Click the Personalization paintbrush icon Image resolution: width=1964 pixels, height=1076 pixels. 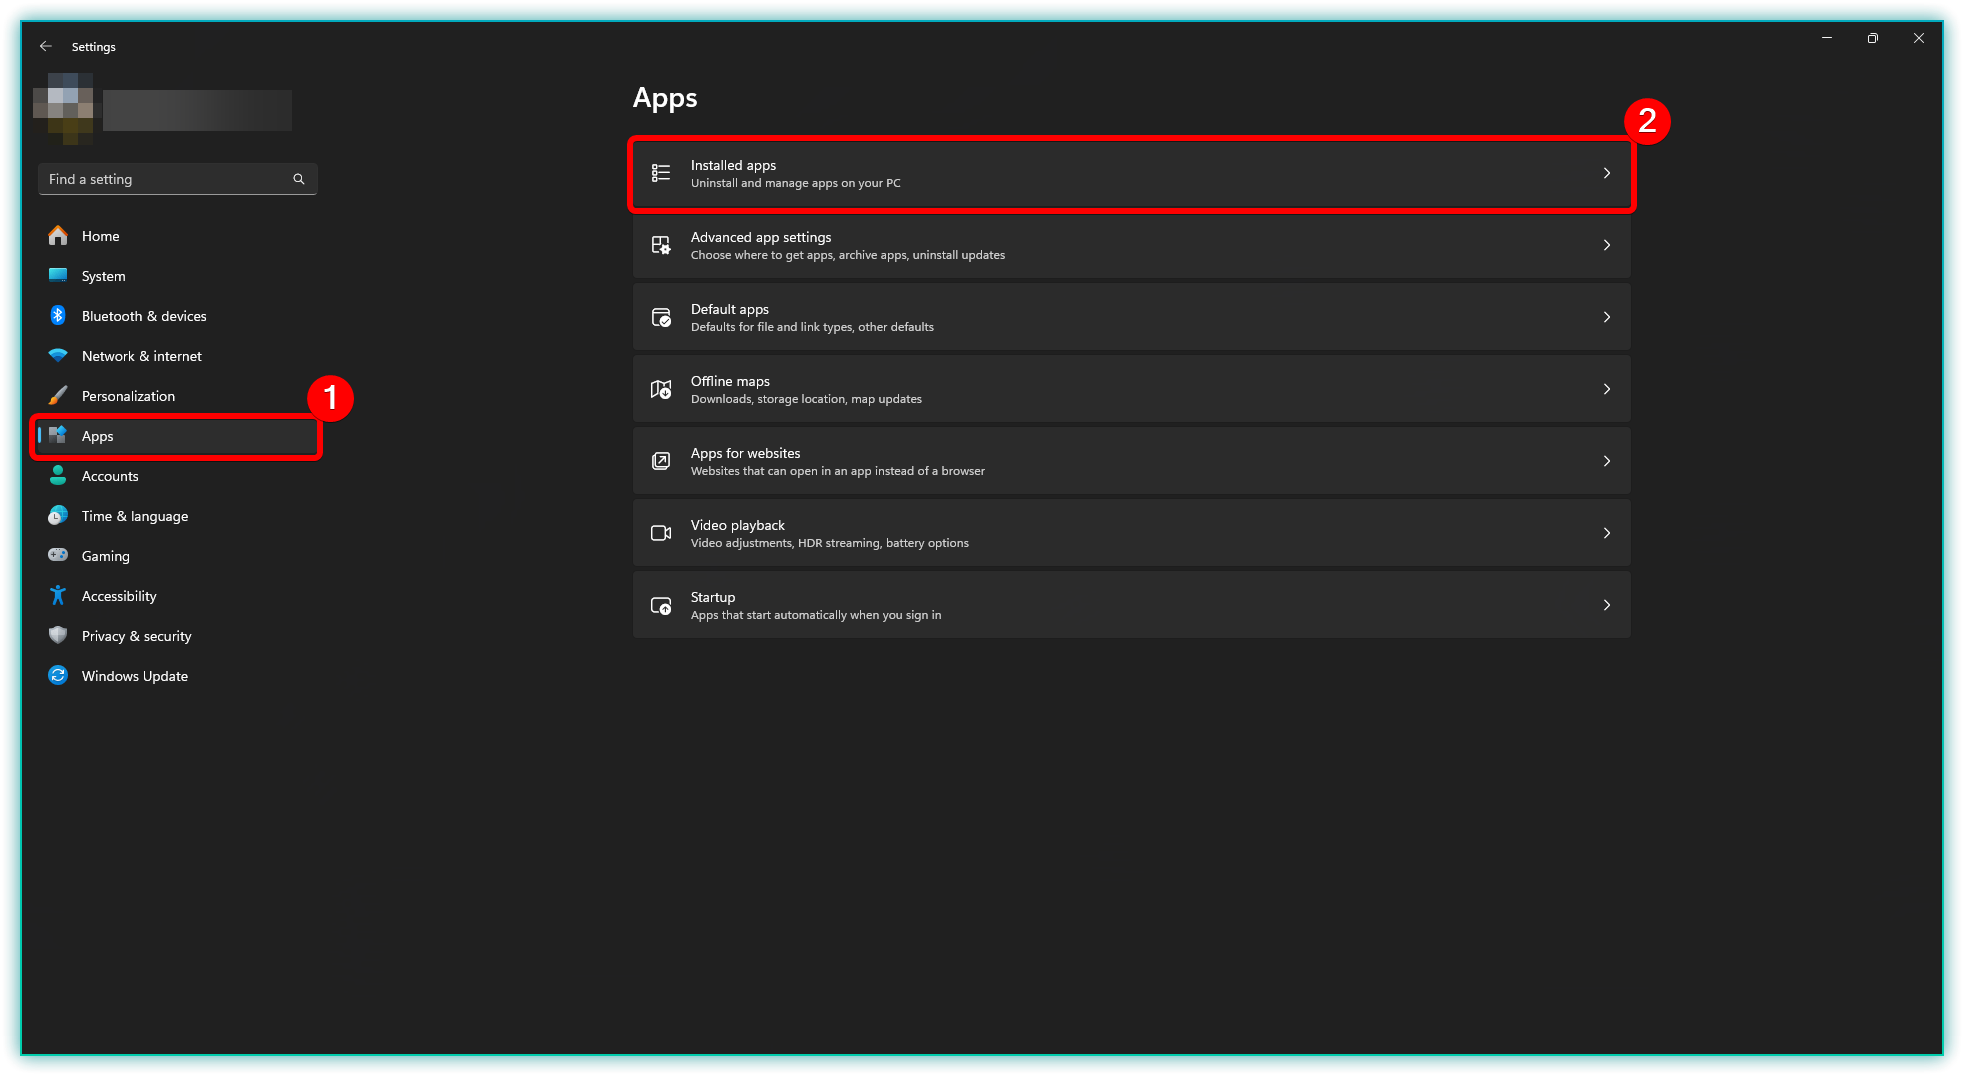(x=58, y=396)
